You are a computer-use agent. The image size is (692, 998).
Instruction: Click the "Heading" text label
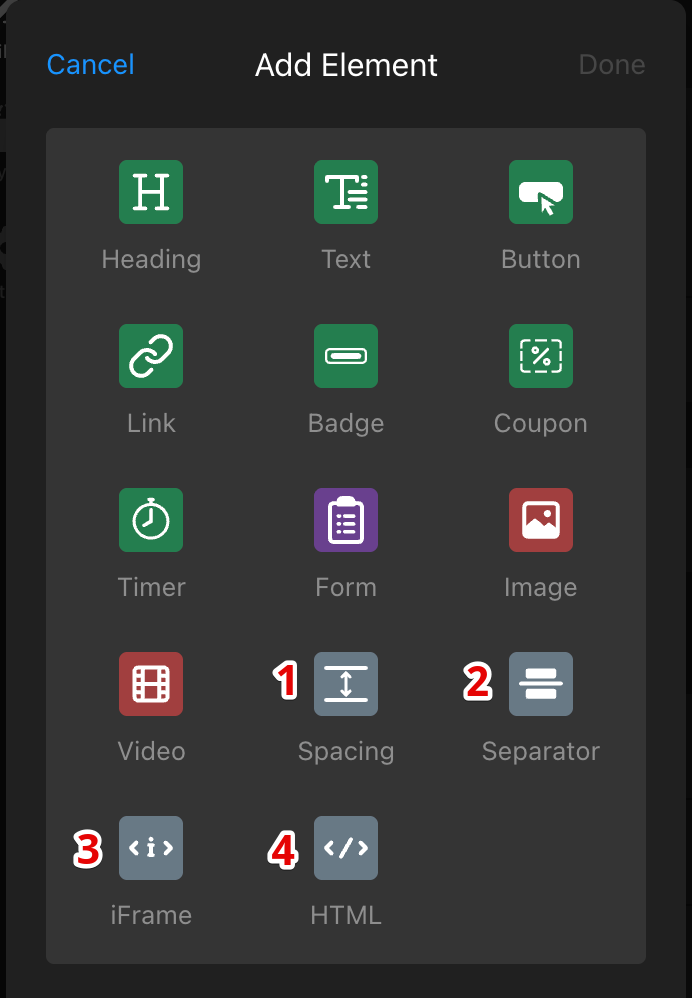click(x=151, y=259)
